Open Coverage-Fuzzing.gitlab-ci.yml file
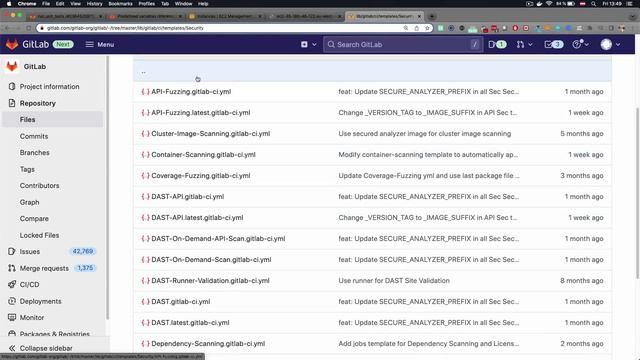Screen dimensions: 640x360 coord(201,176)
